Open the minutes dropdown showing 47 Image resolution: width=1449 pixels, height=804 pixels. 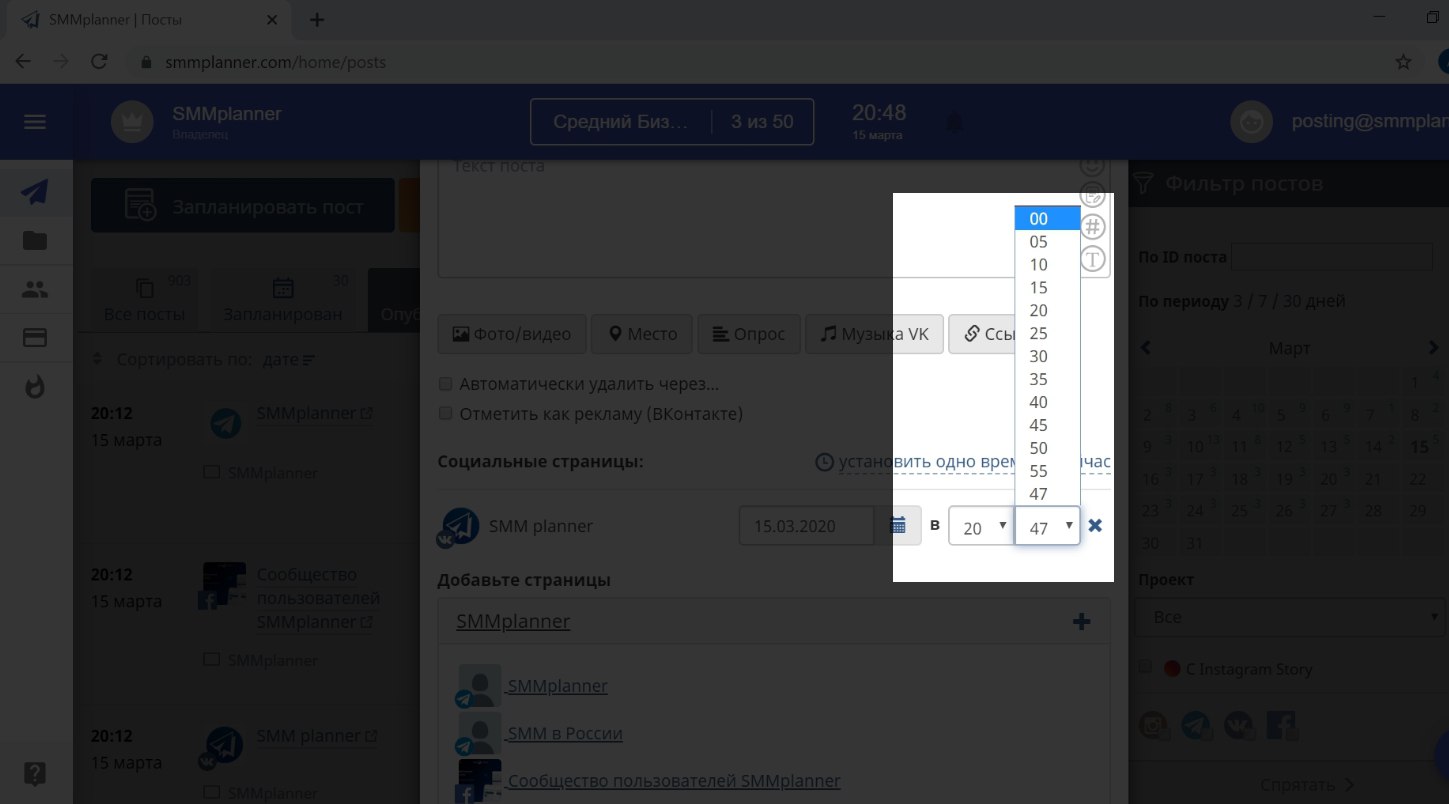tap(1048, 526)
